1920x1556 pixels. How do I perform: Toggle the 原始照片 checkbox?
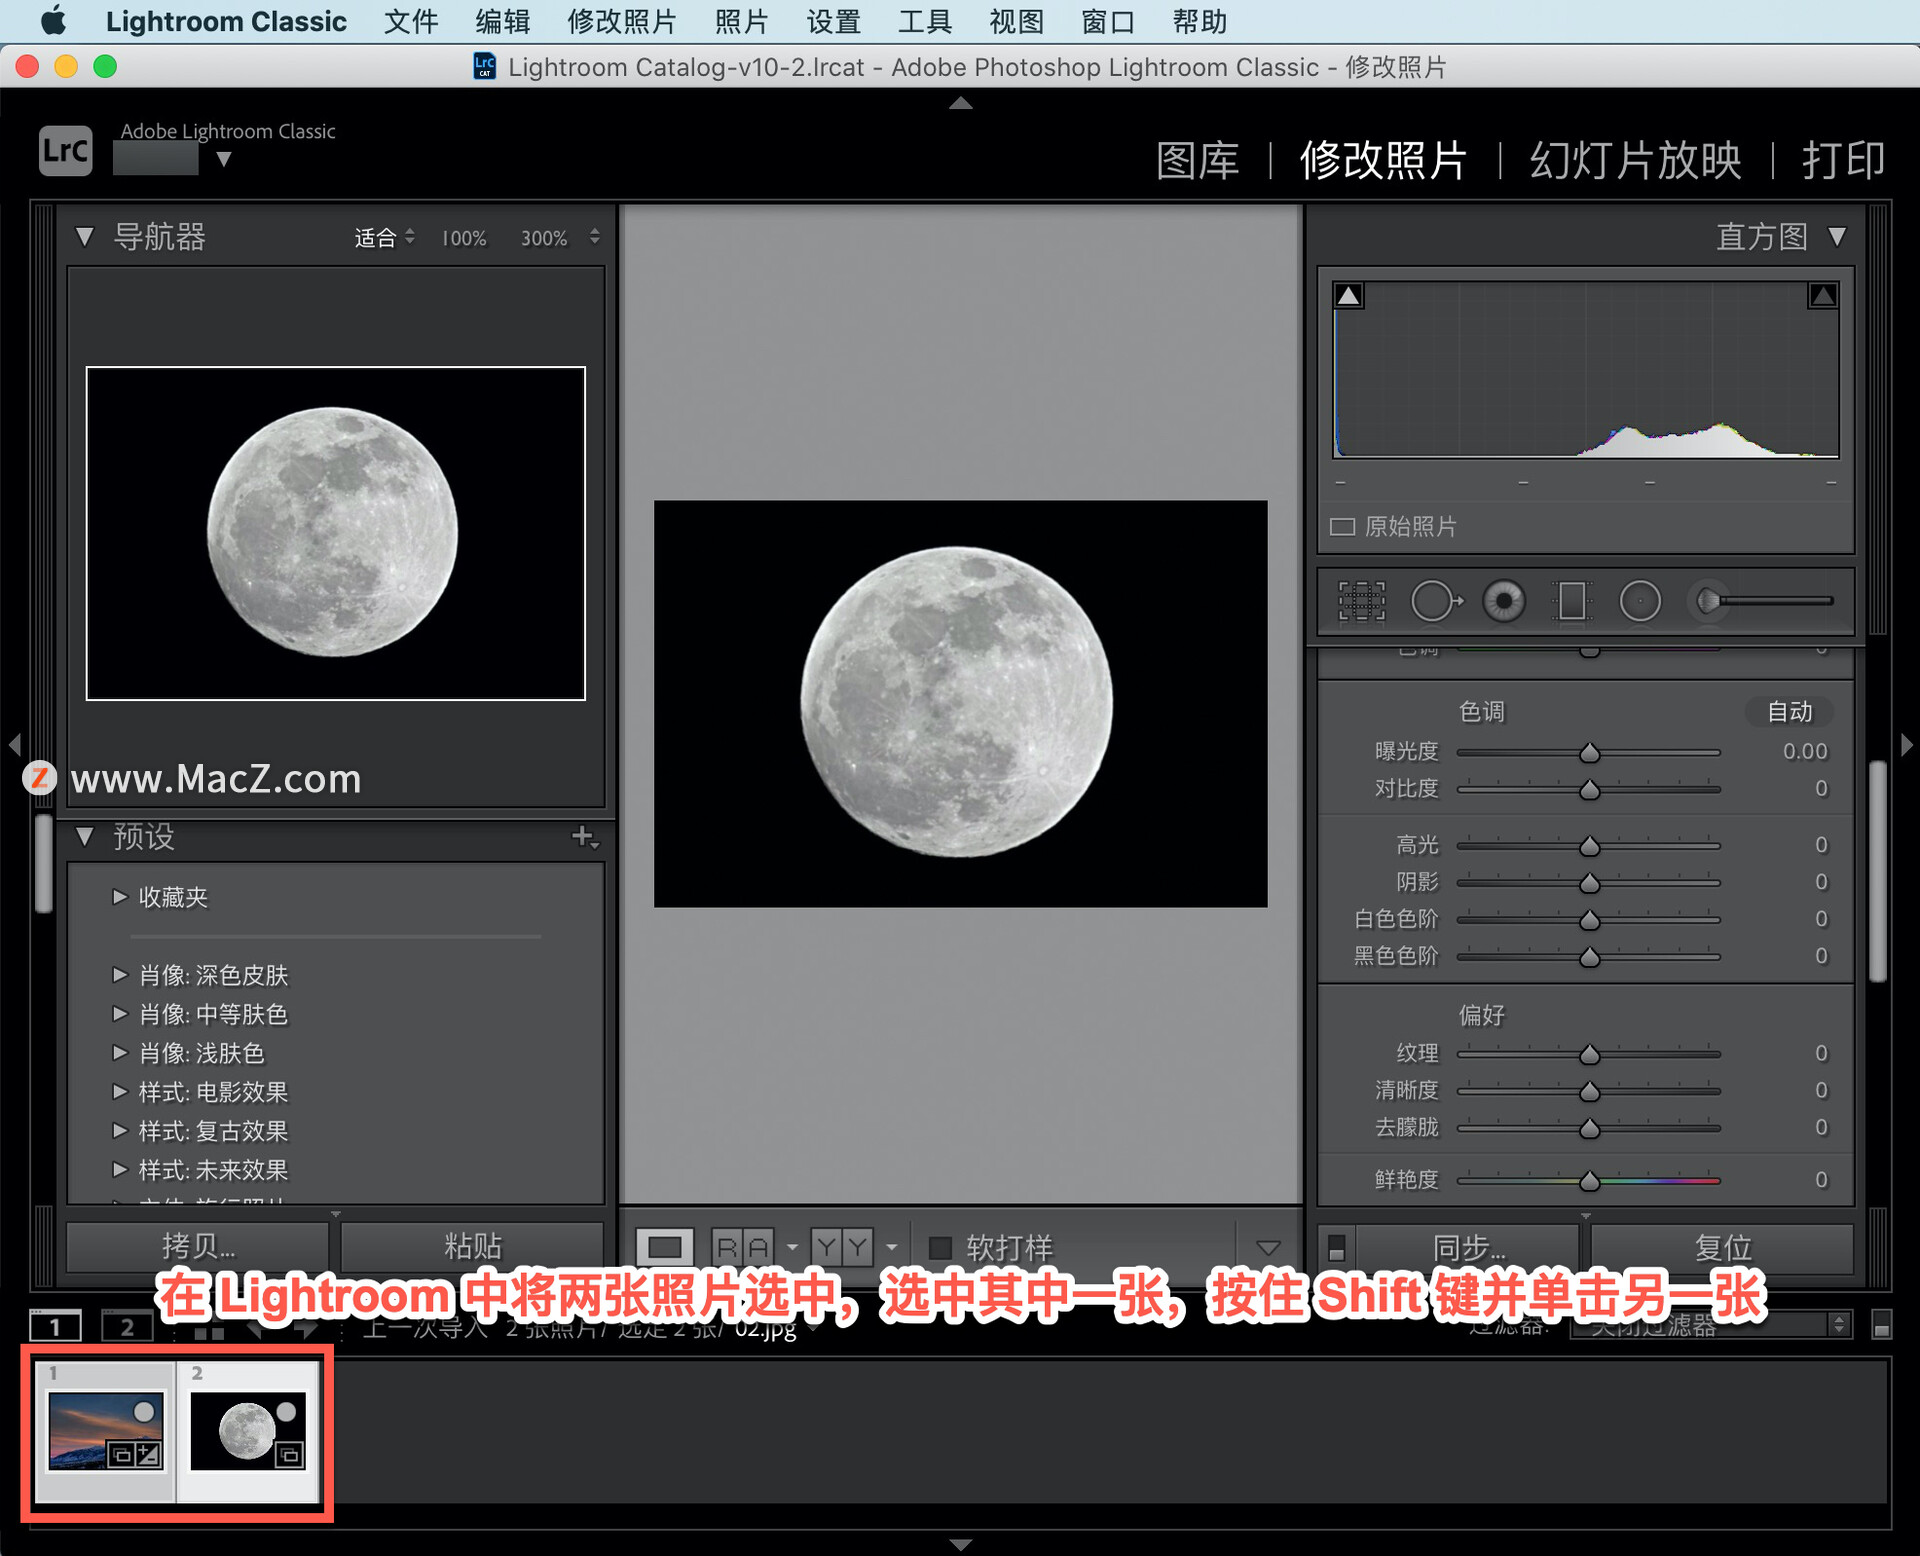point(1342,527)
